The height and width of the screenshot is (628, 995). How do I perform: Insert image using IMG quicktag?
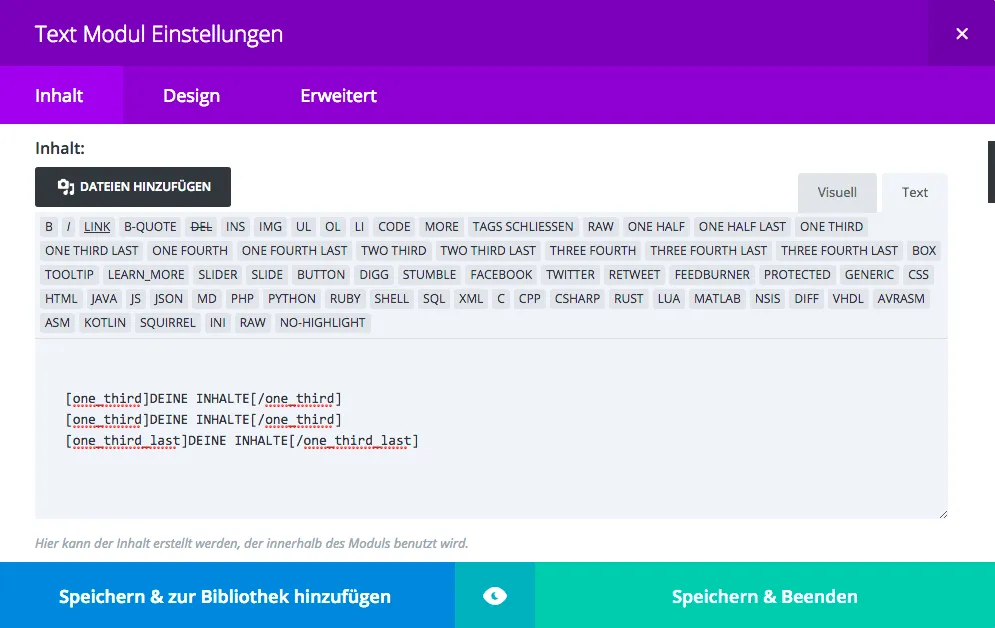(269, 227)
